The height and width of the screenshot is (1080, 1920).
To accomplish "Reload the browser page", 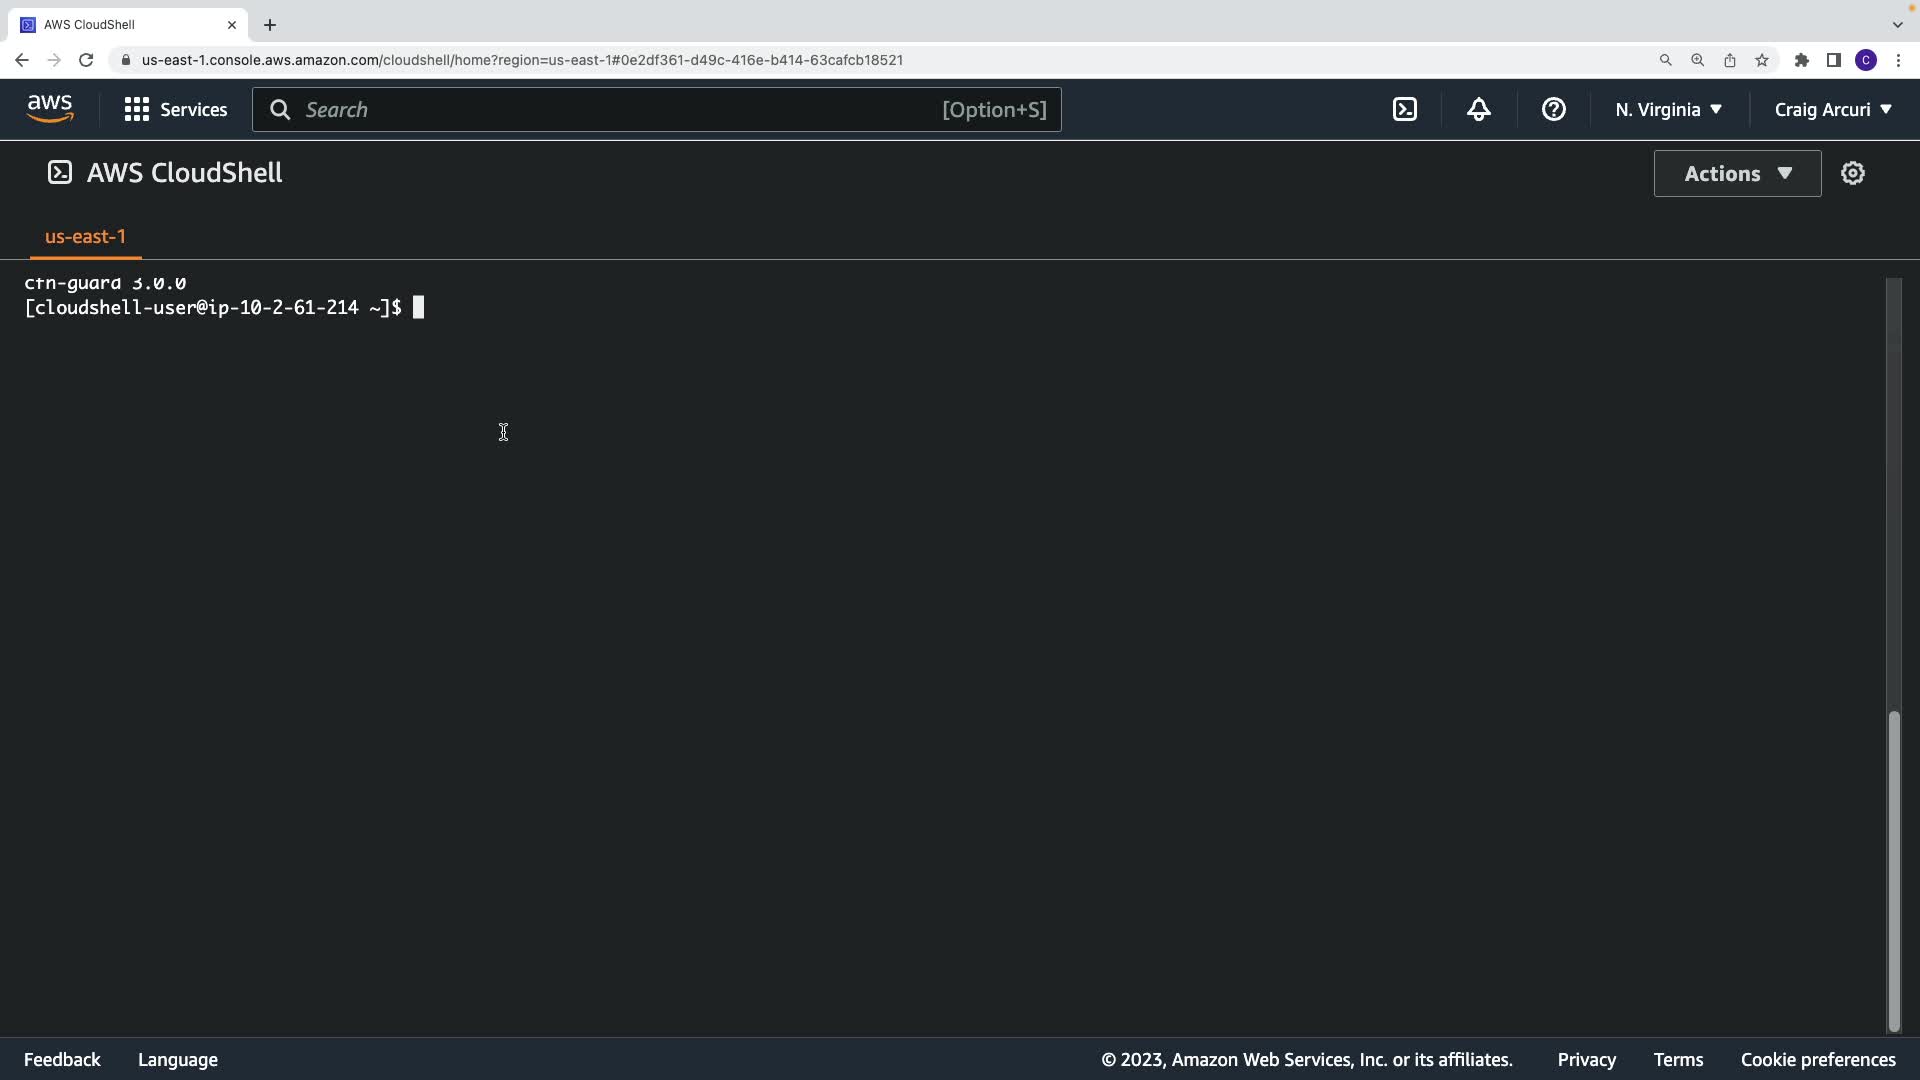I will tap(86, 60).
